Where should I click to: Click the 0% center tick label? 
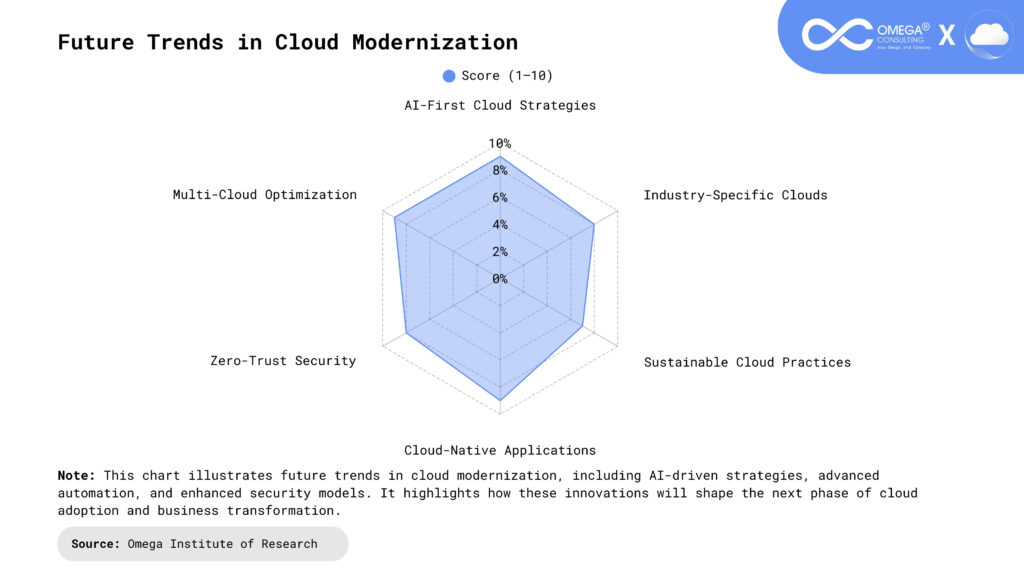(x=499, y=279)
